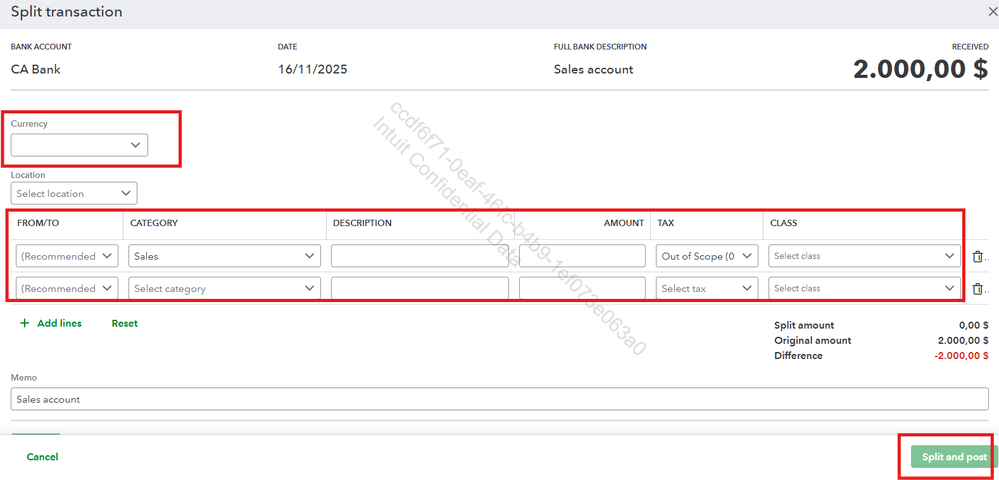The width and height of the screenshot is (999, 480).
Task: Open Select class dropdown in second row
Action: [865, 289]
